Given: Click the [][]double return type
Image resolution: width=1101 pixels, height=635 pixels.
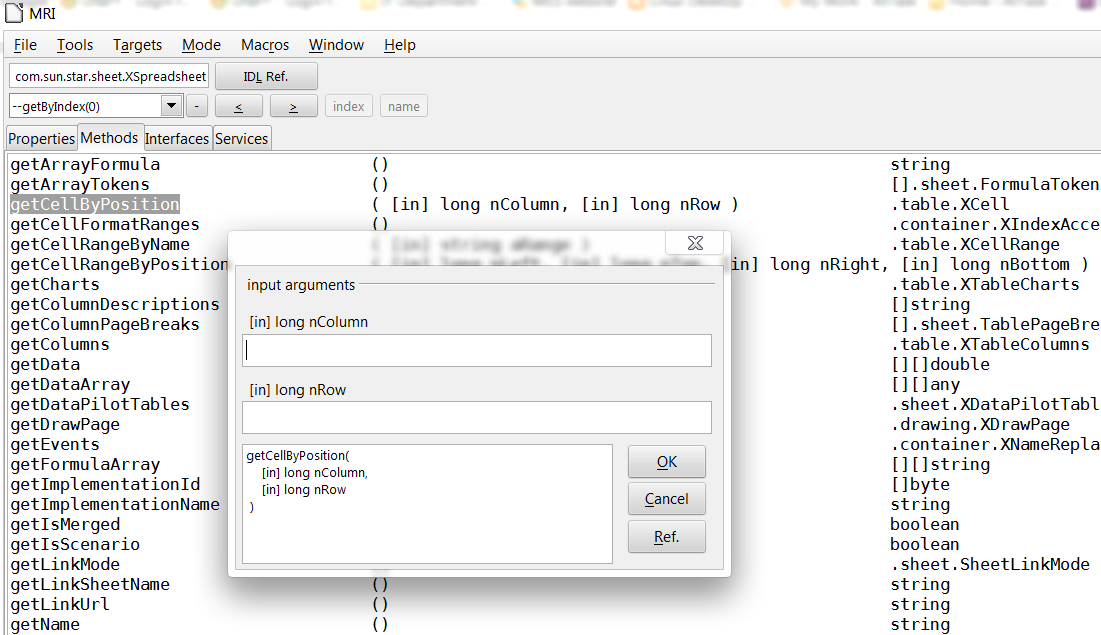Looking at the screenshot, I should click(940, 365).
